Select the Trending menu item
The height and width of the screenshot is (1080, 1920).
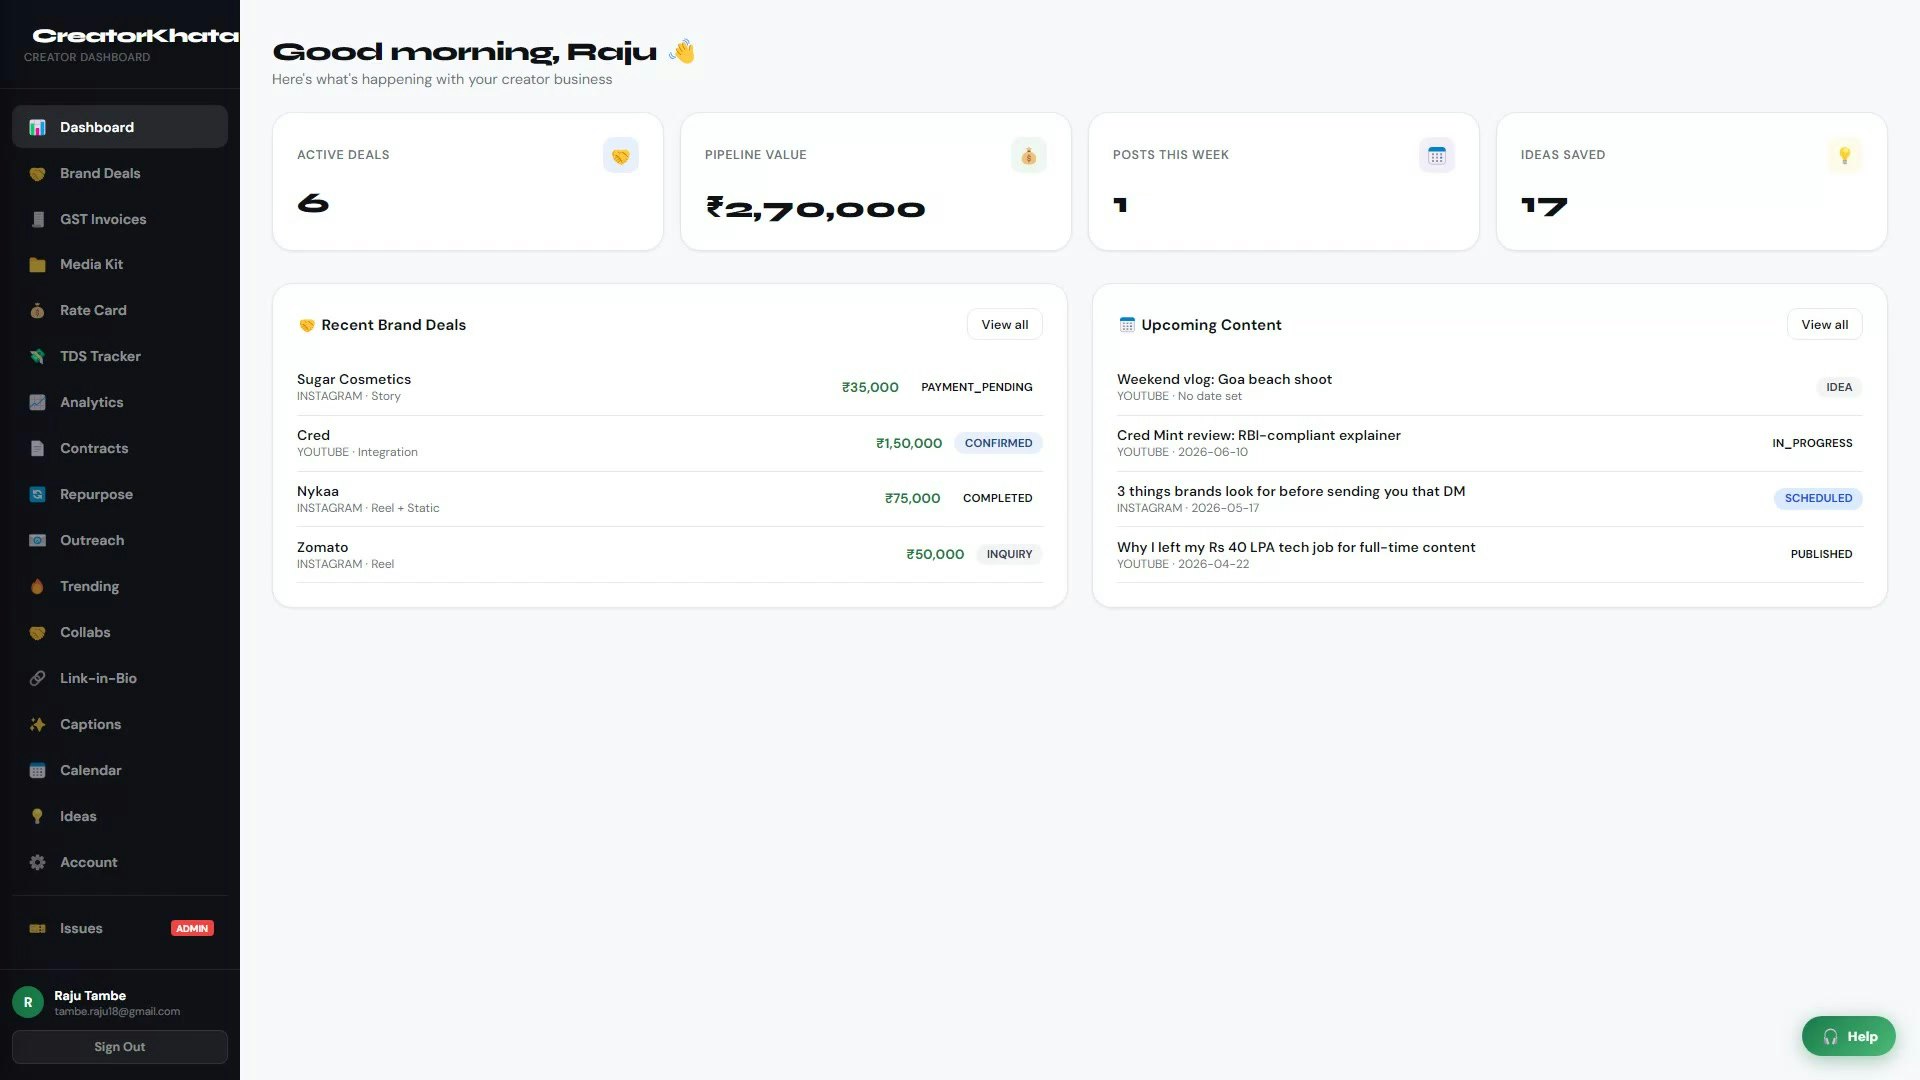tap(120, 586)
